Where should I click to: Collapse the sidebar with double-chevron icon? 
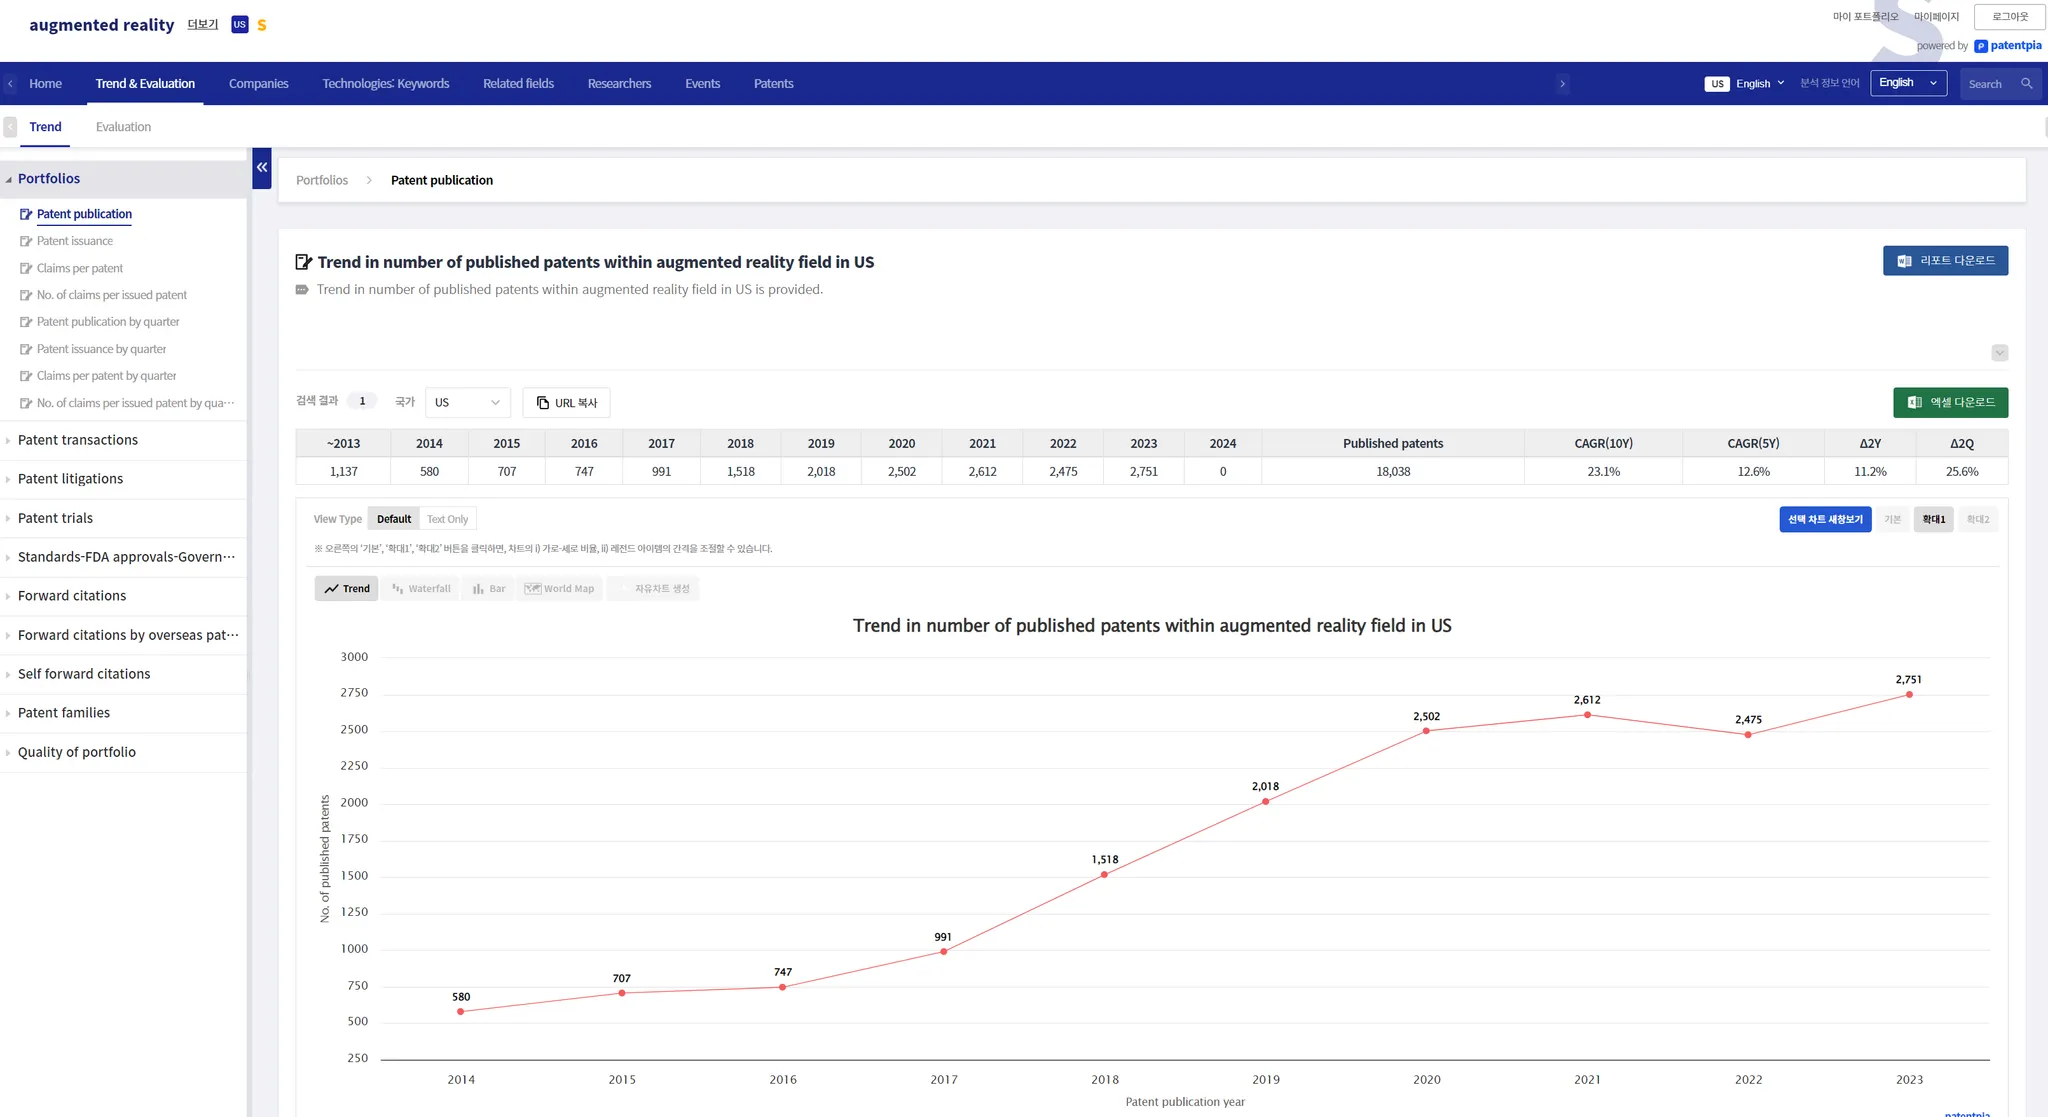tap(261, 168)
